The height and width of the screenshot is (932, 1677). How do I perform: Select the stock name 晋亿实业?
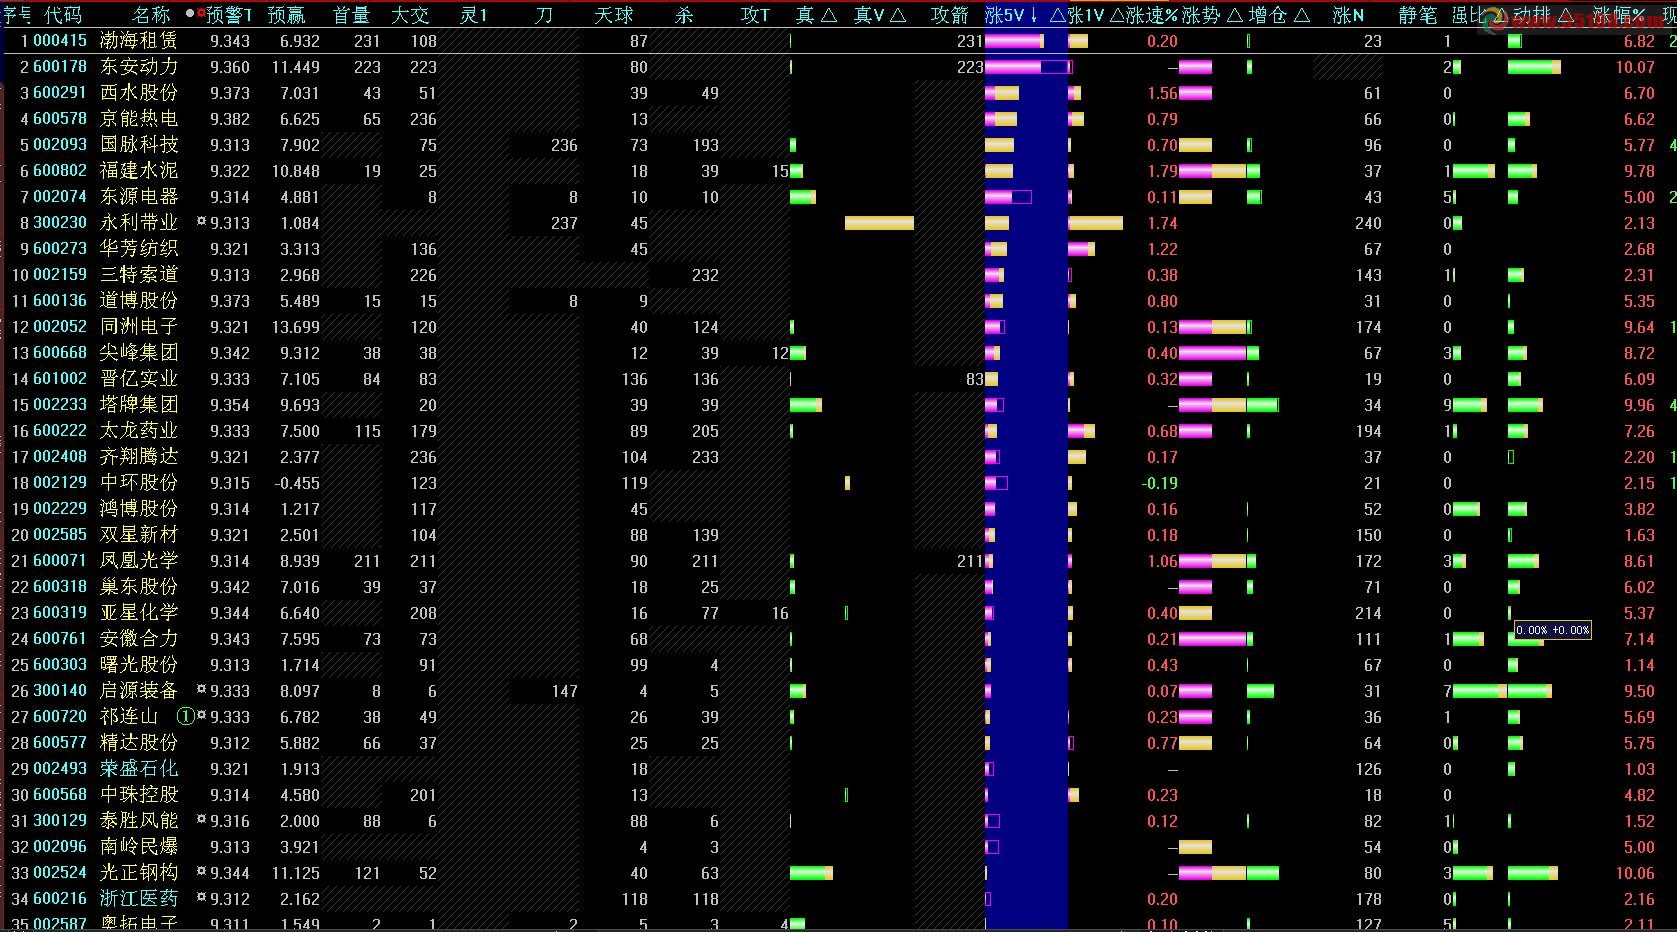click(x=139, y=379)
